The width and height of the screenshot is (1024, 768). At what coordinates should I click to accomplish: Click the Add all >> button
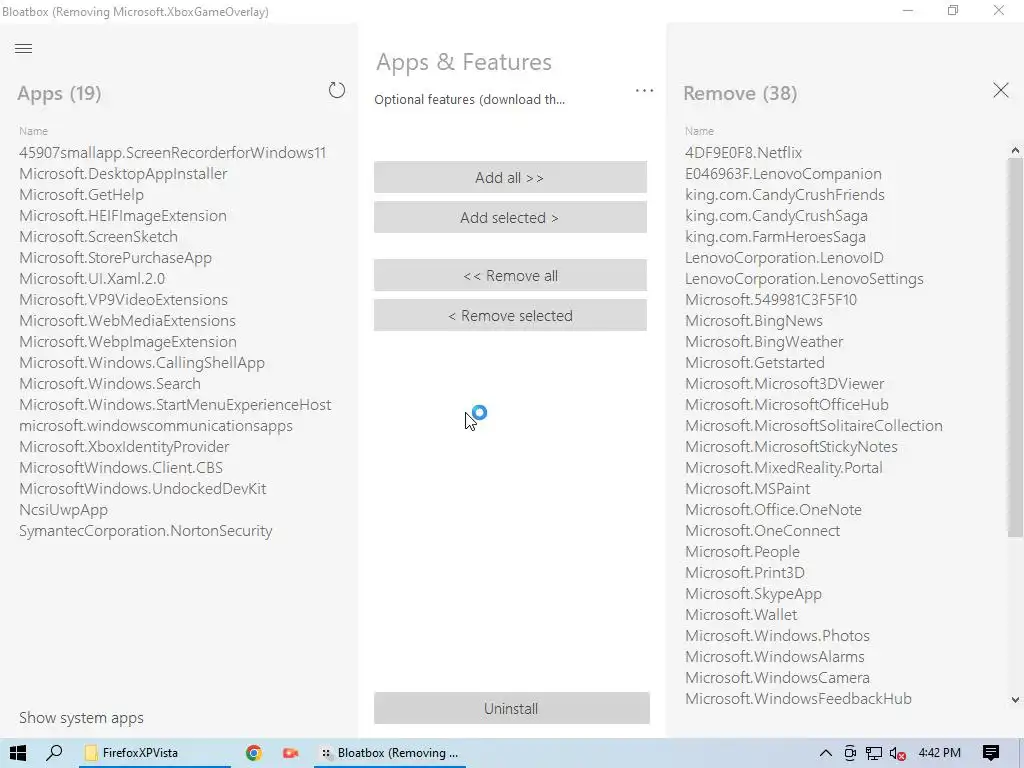coord(510,178)
